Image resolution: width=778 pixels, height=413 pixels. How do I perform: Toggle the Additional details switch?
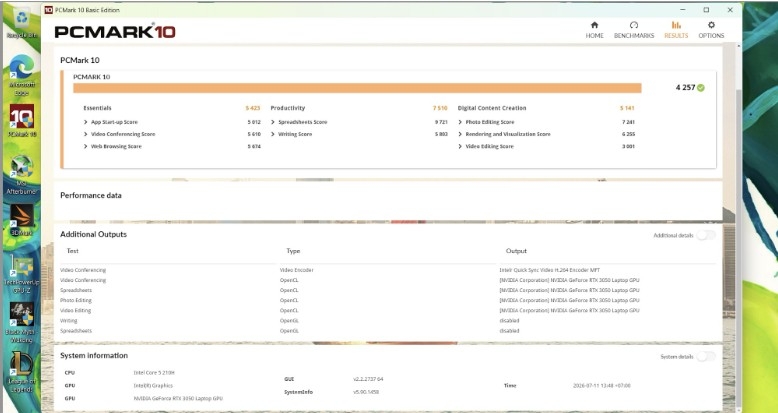pos(706,235)
